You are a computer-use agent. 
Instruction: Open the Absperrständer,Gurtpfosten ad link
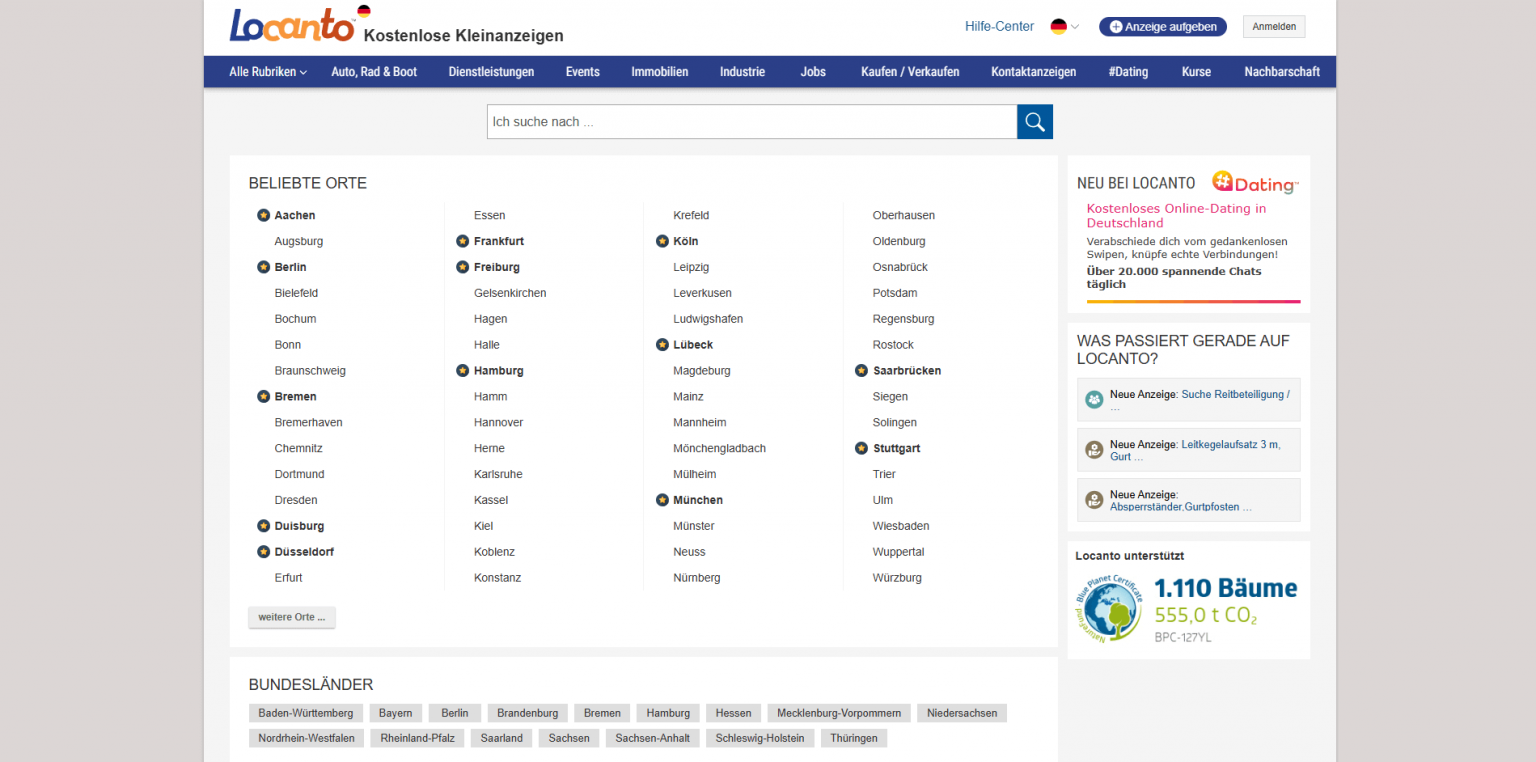coord(1180,507)
